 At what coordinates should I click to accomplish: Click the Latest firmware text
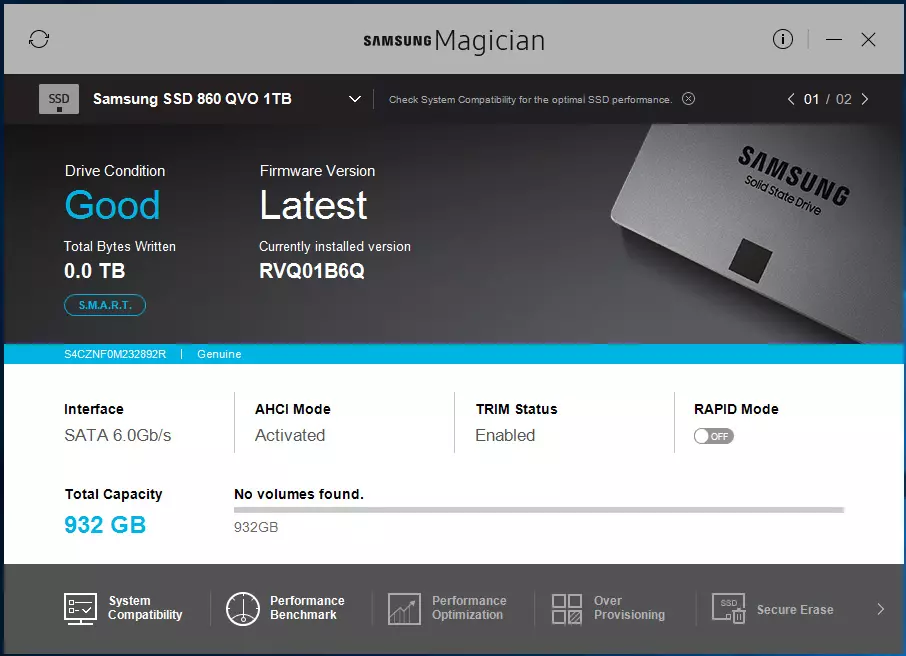(x=313, y=205)
